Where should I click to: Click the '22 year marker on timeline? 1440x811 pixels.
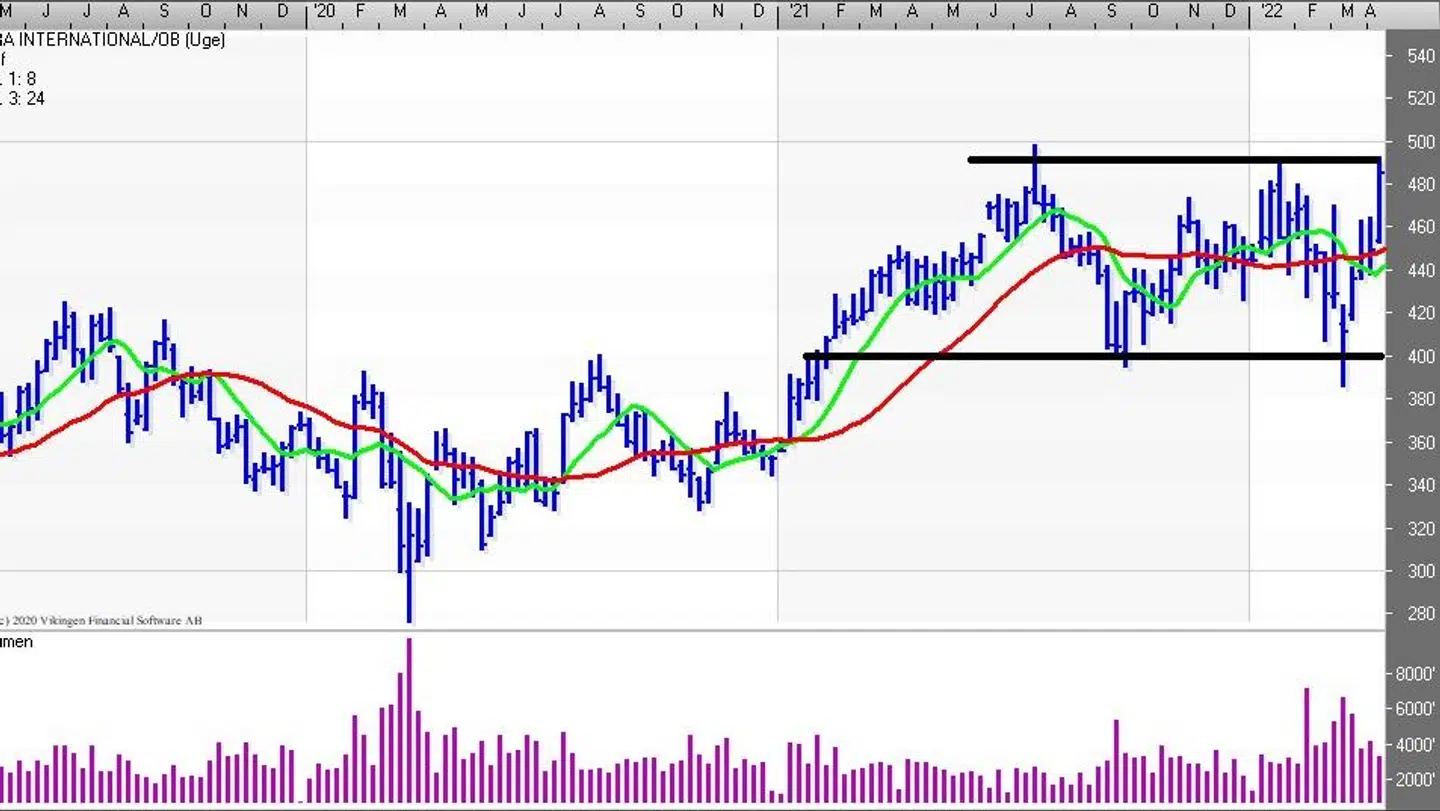coord(1270,11)
